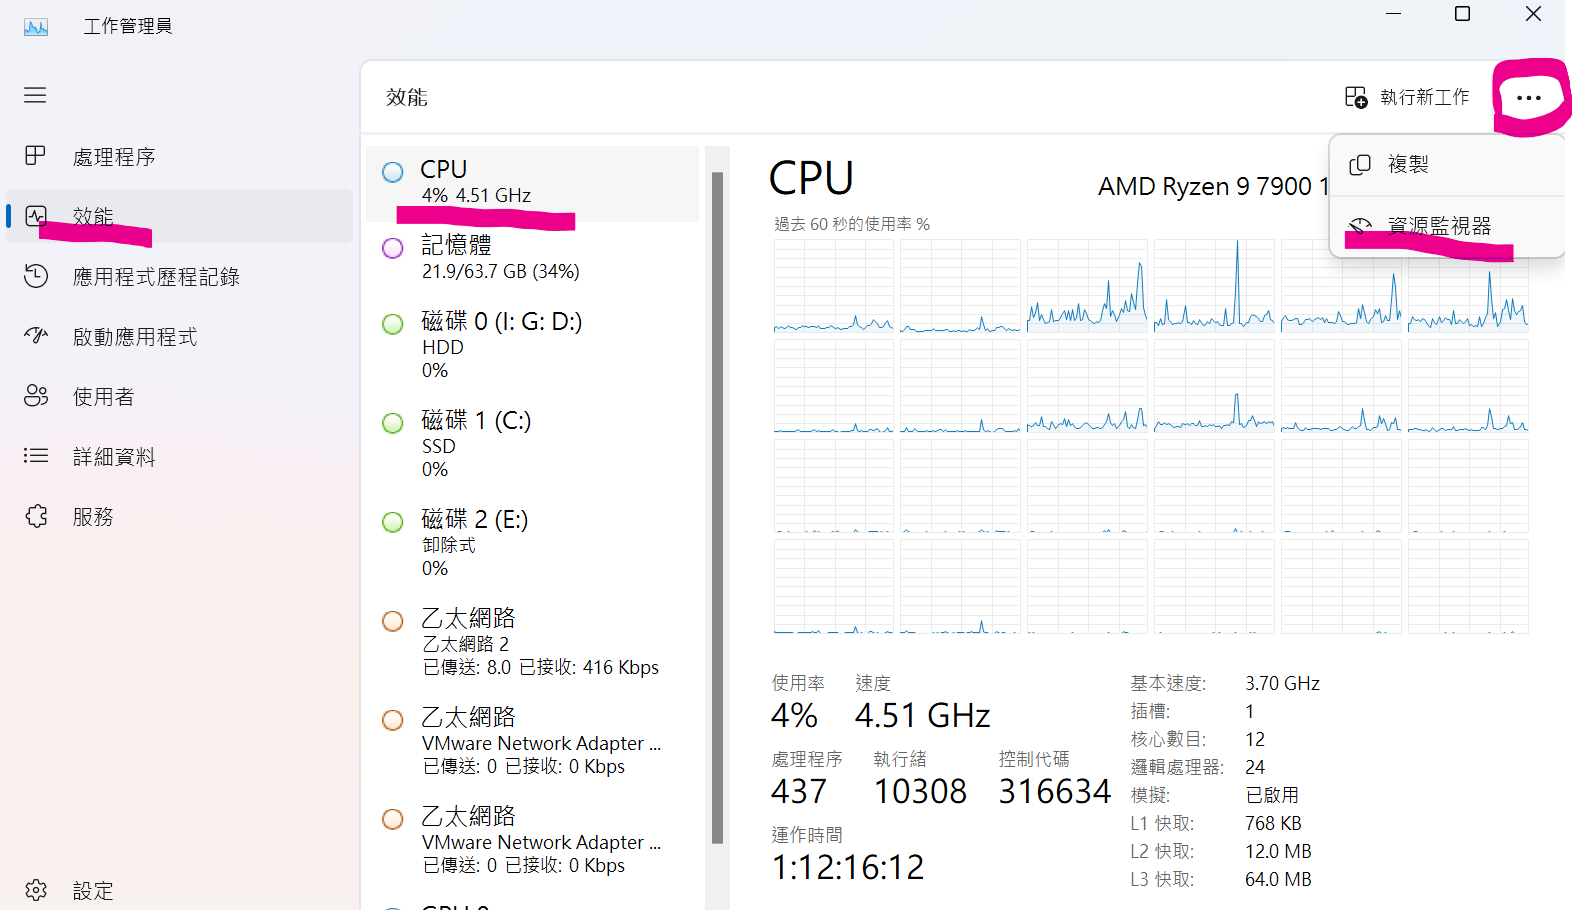Open the 詳細資料 details list icon
Image resolution: width=1575 pixels, height=910 pixels.
click(x=35, y=456)
